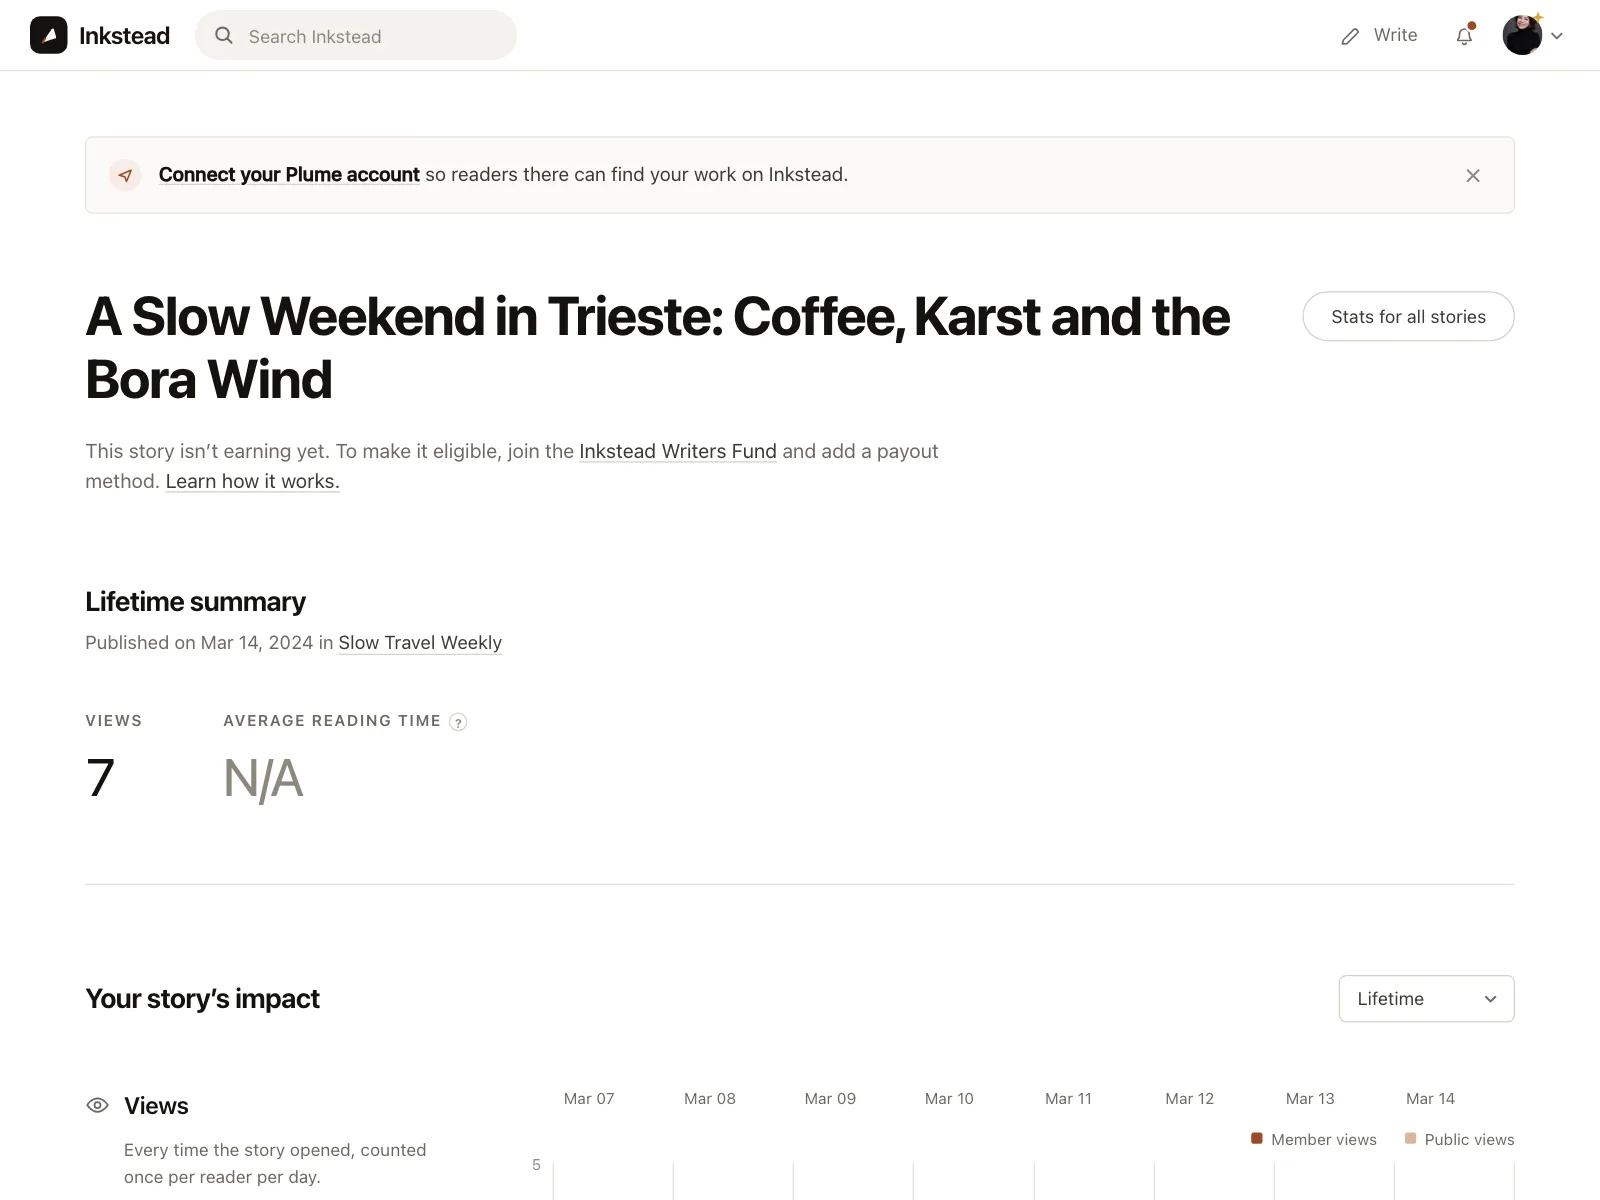Click the N/A reading time value
Viewport: 1600px width, 1200px height.
coord(263,779)
